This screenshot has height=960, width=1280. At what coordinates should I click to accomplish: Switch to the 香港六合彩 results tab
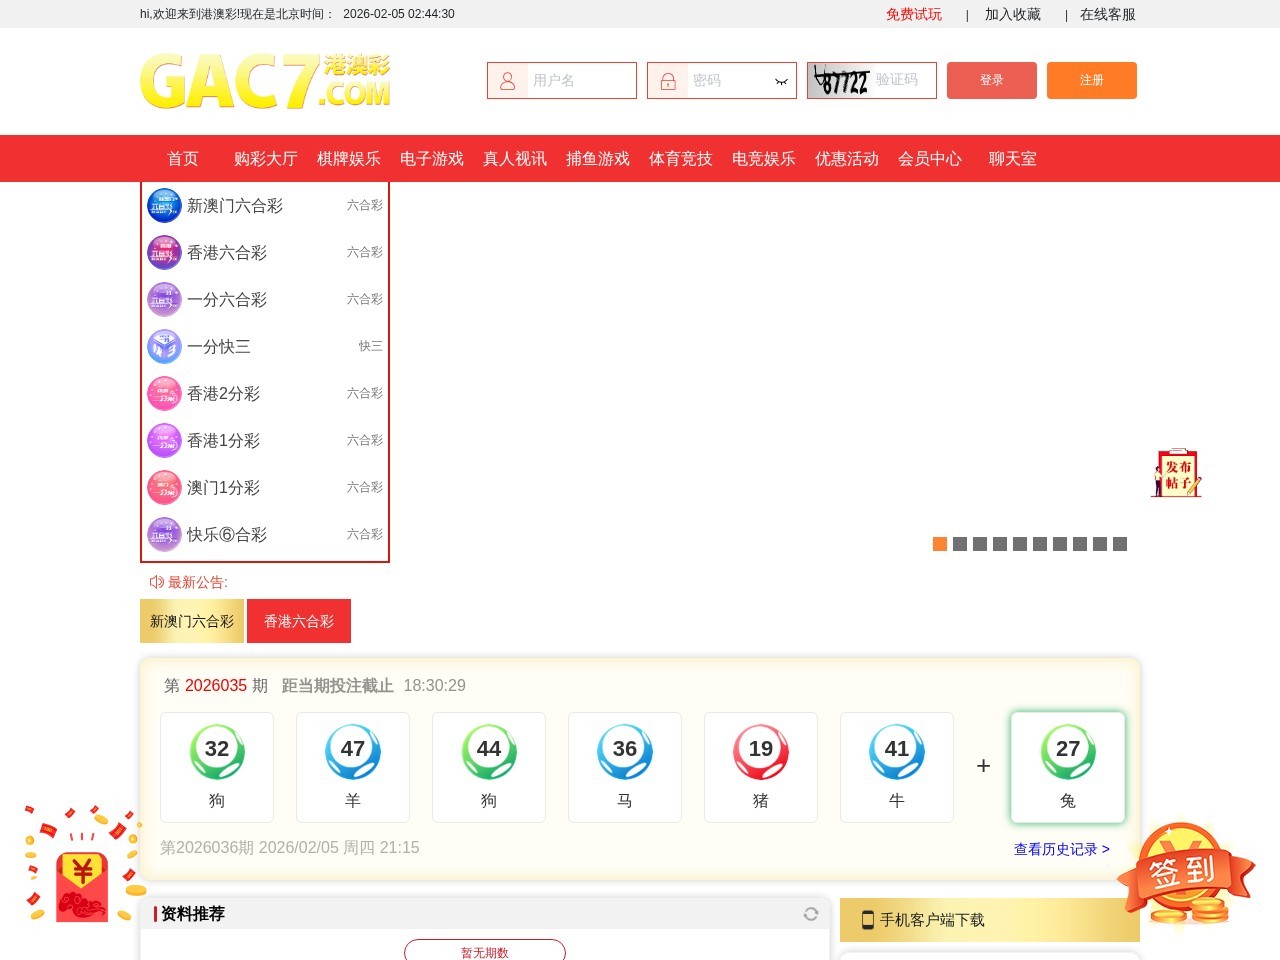click(x=299, y=621)
